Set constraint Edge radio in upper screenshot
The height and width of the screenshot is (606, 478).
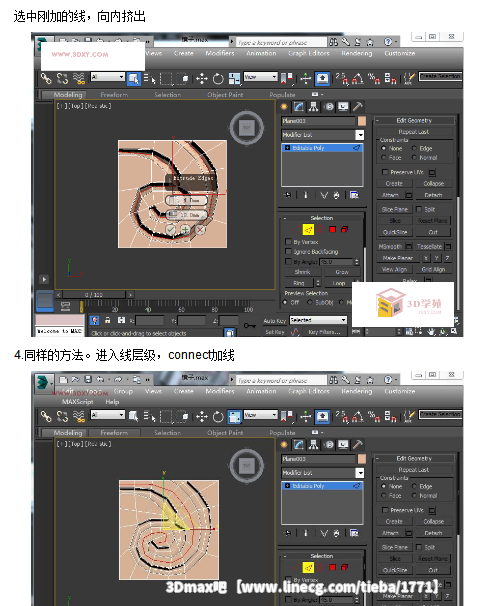pos(414,148)
